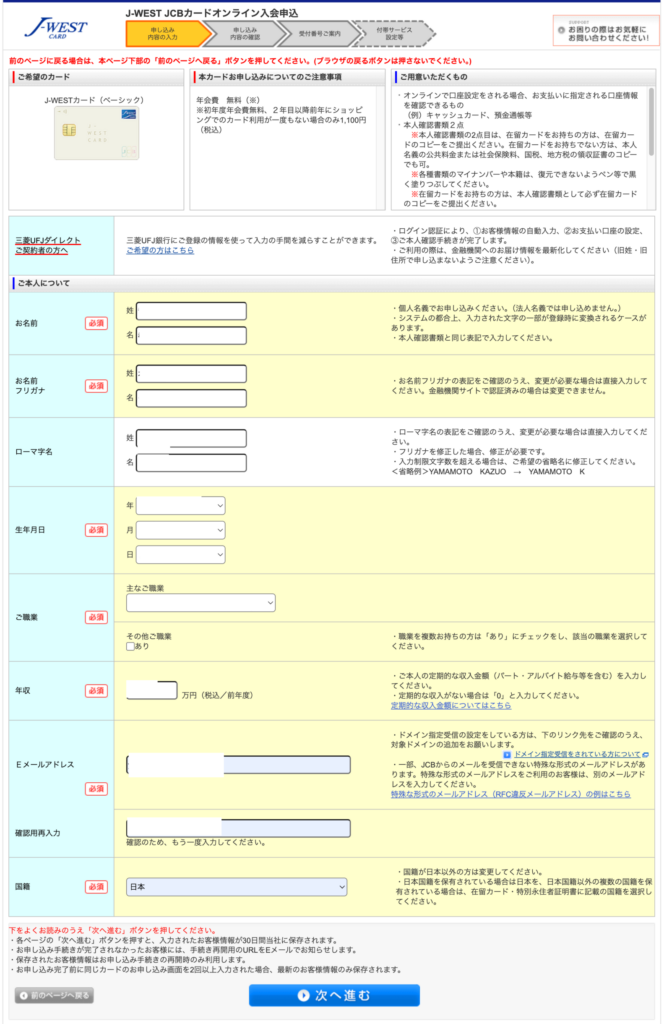This screenshot has width=664, height=1024.
Task: Click the 必須 badge next to お名前
Action: 96,323
